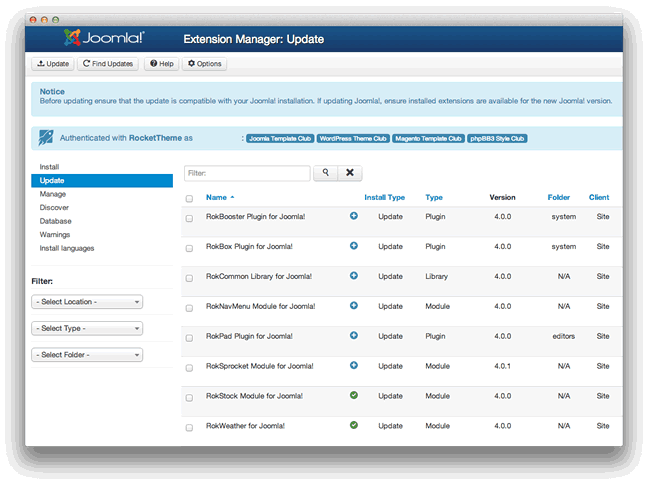Viewport: 648px width, 485px height.
Task: Open Install languages in sidebar
Action: pos(67,248)
